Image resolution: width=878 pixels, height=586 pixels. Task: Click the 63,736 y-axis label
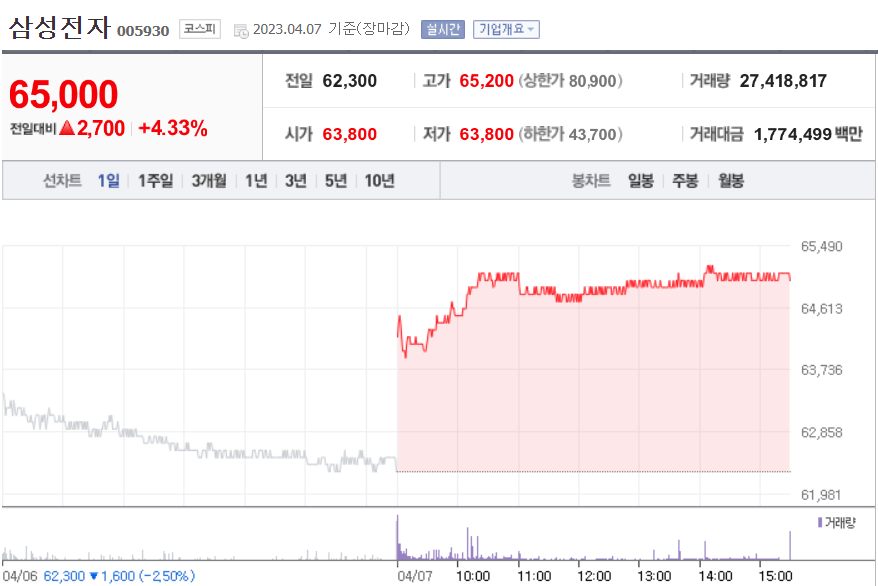coord(821,370)
